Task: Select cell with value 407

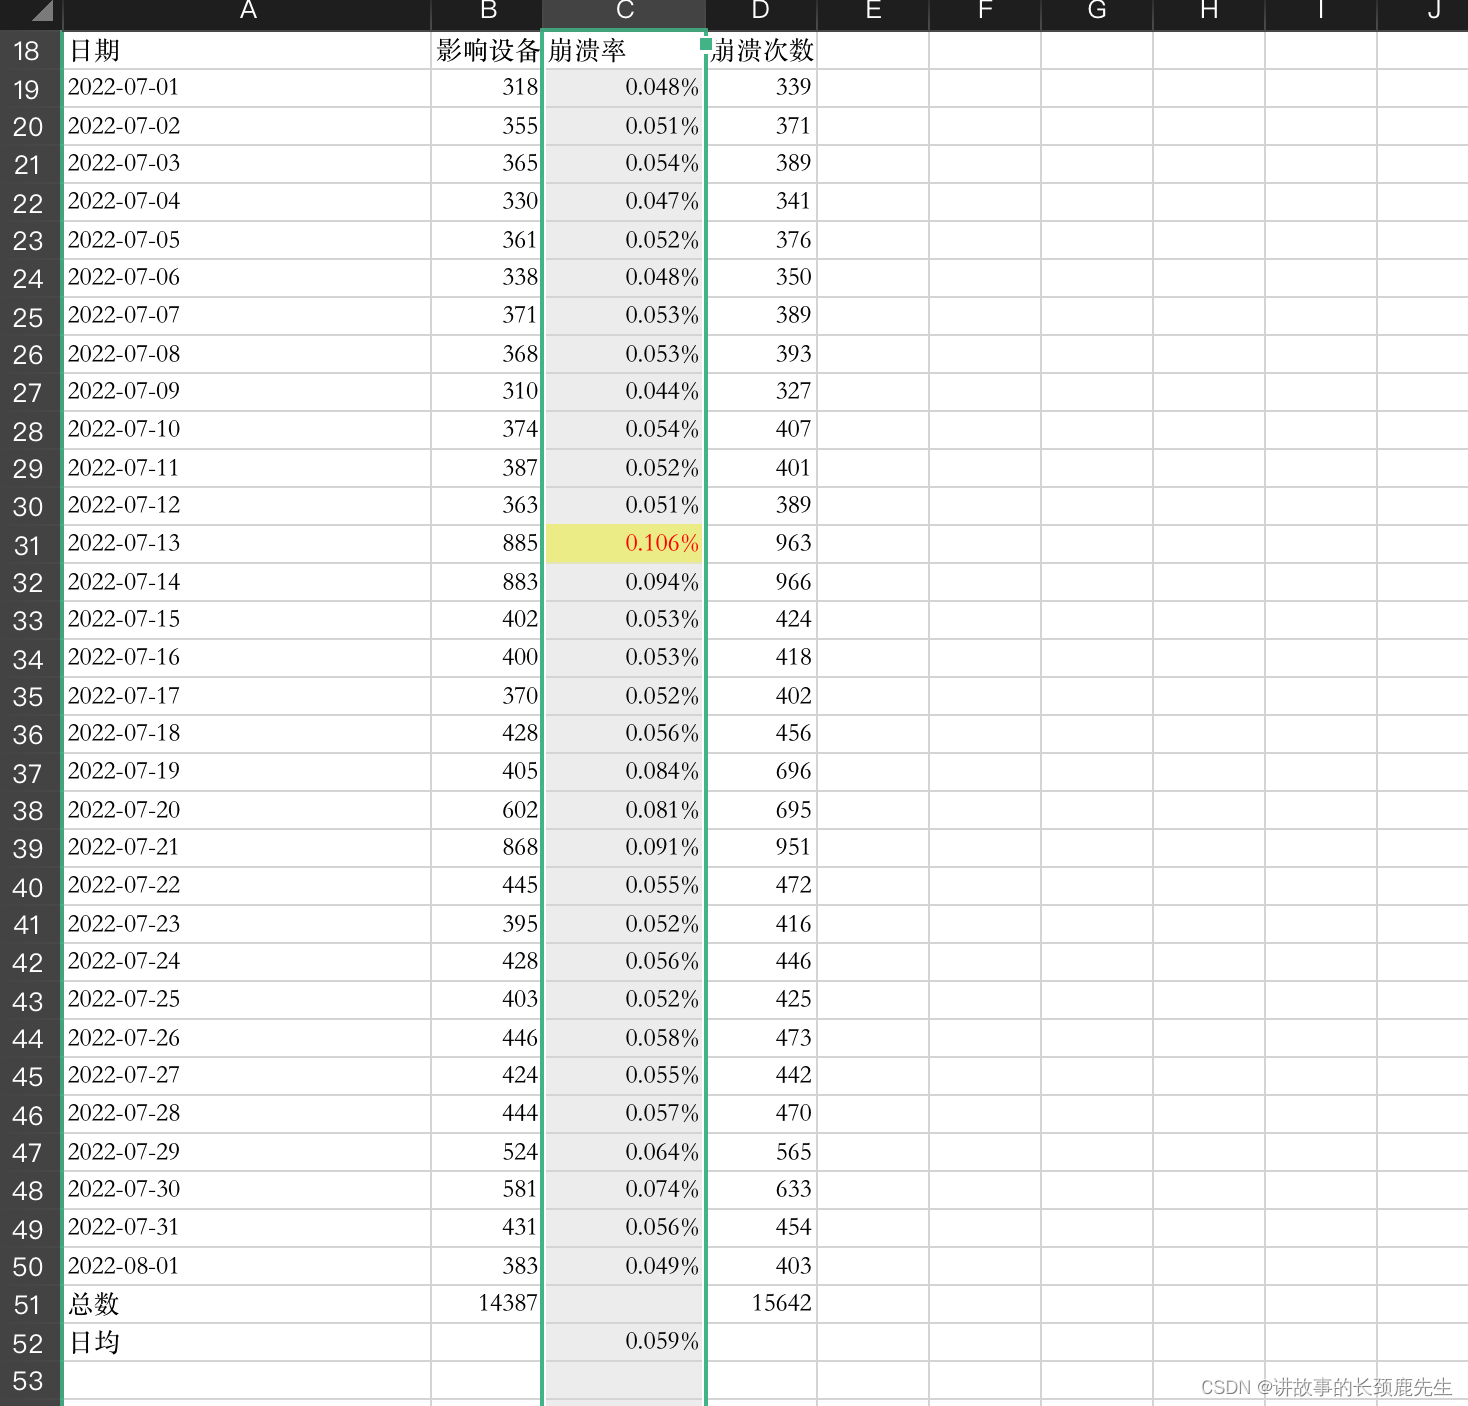Action: tap(762, 430)
